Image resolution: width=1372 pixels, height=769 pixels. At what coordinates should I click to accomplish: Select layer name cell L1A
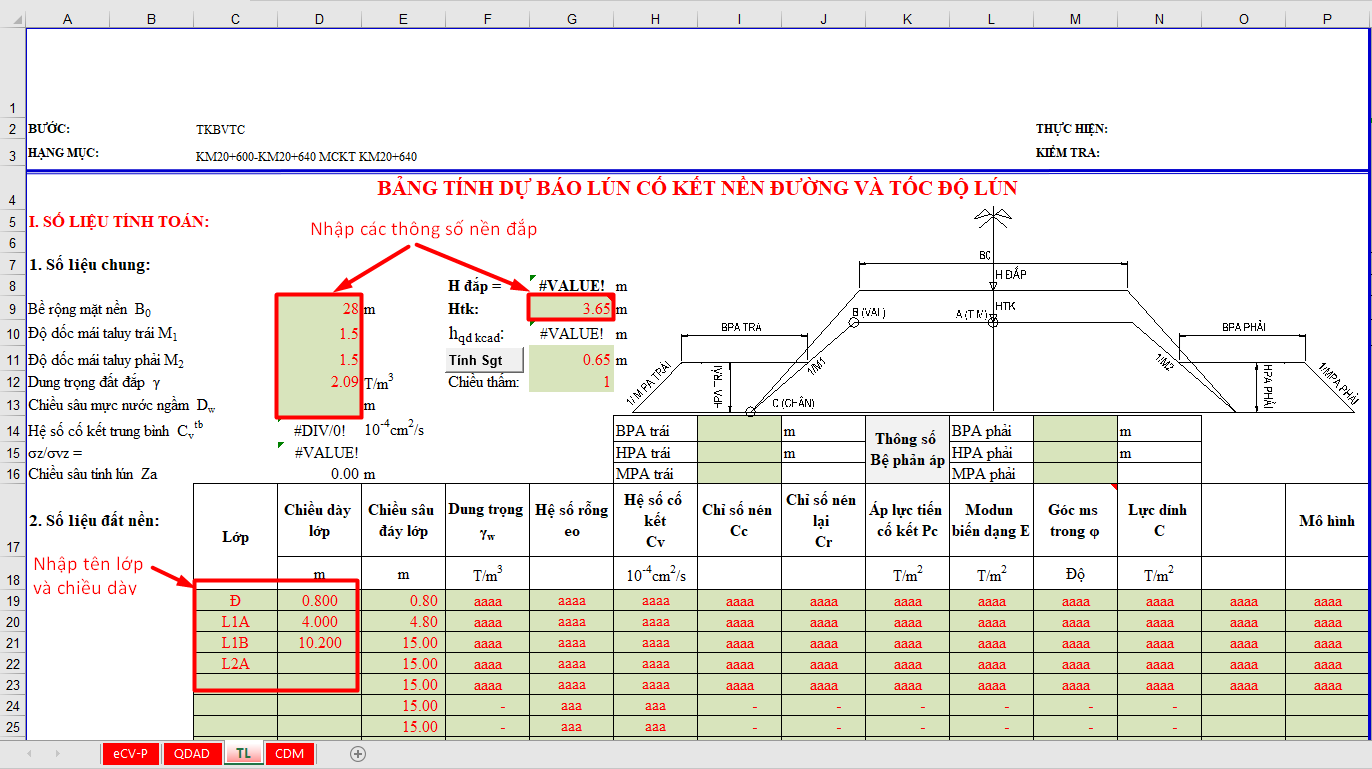(x=235, y=622)
